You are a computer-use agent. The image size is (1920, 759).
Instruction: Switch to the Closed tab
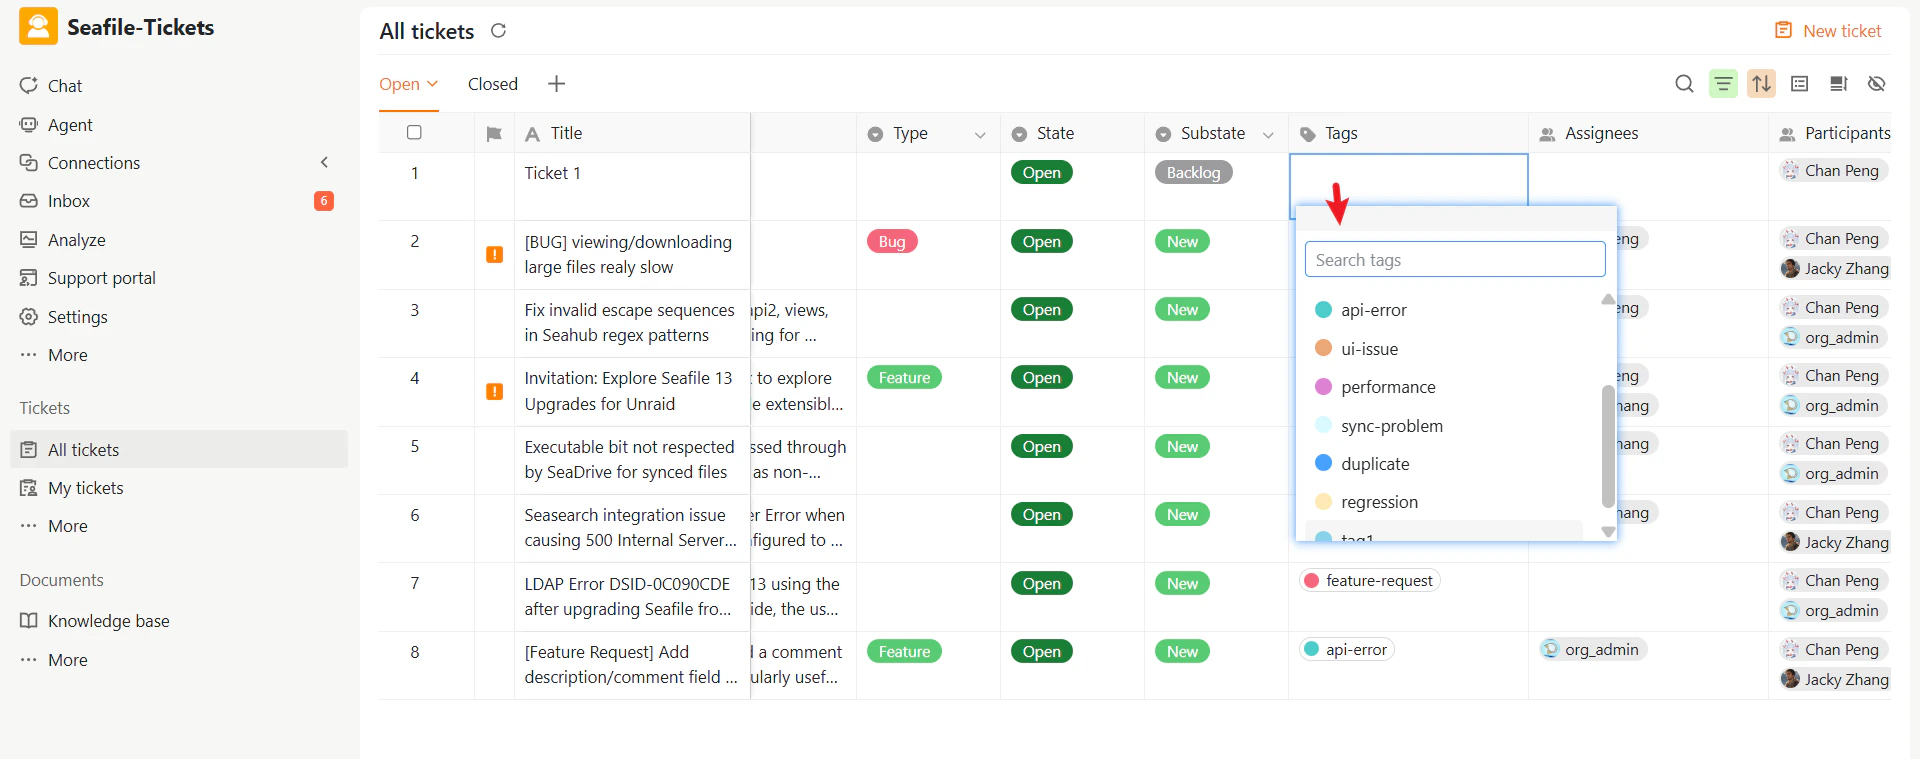pos(493,84)
